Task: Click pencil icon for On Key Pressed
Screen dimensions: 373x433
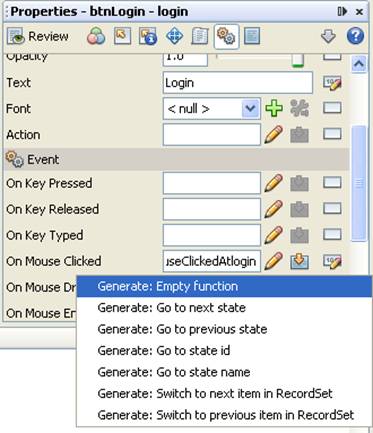Action: pos(274,183)
